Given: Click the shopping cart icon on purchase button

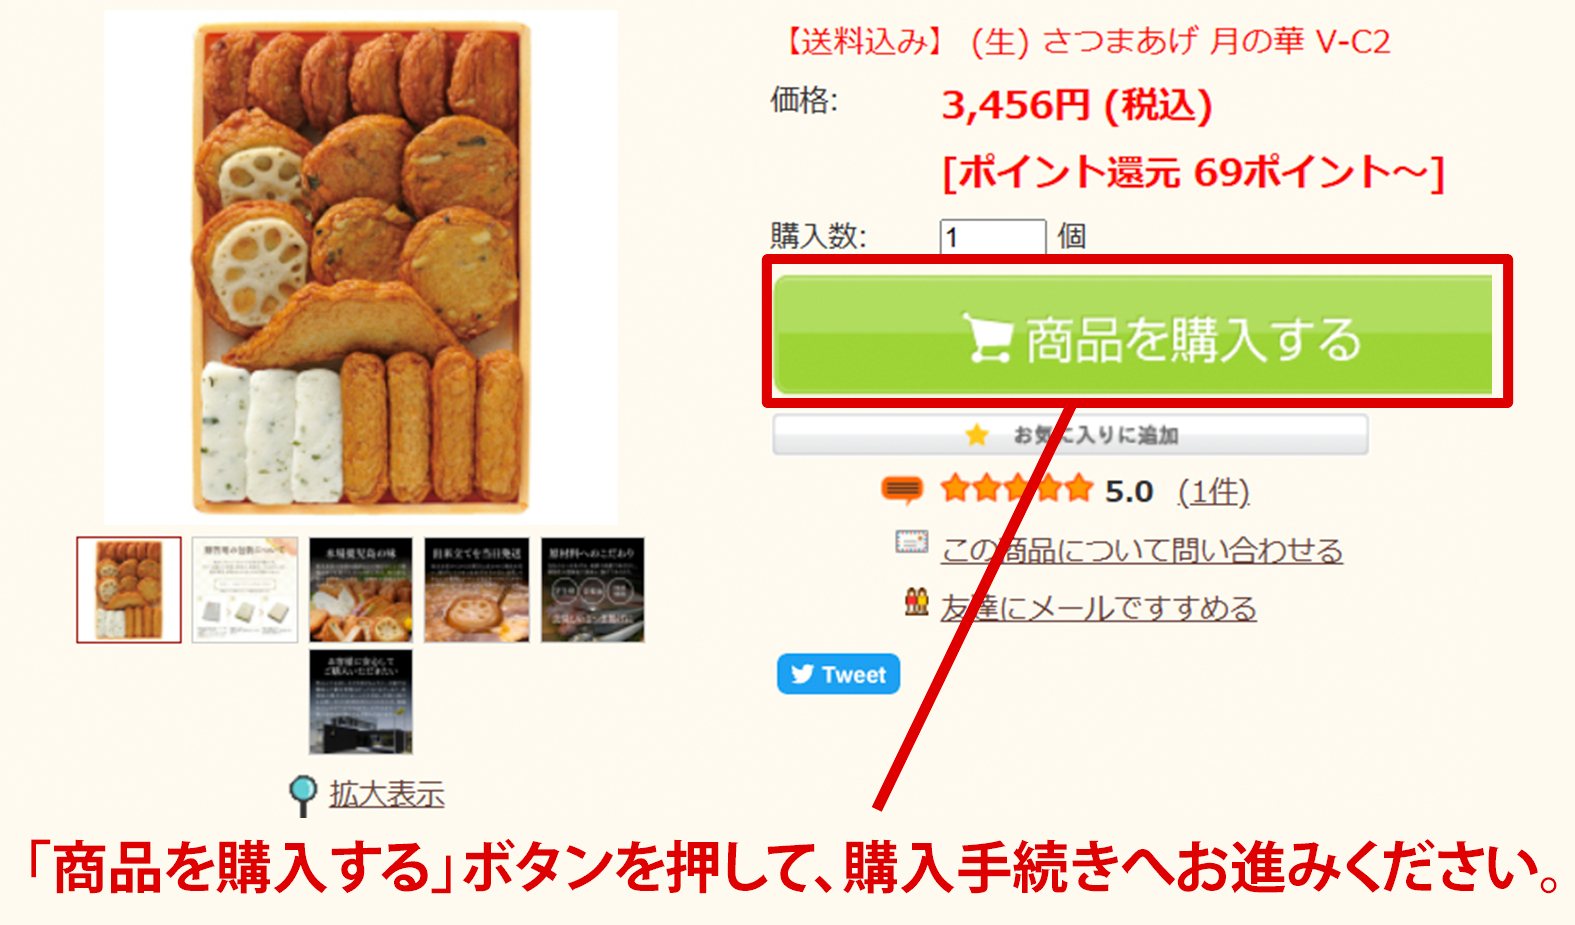Looking at the screenshot, I should click(987, 338).
